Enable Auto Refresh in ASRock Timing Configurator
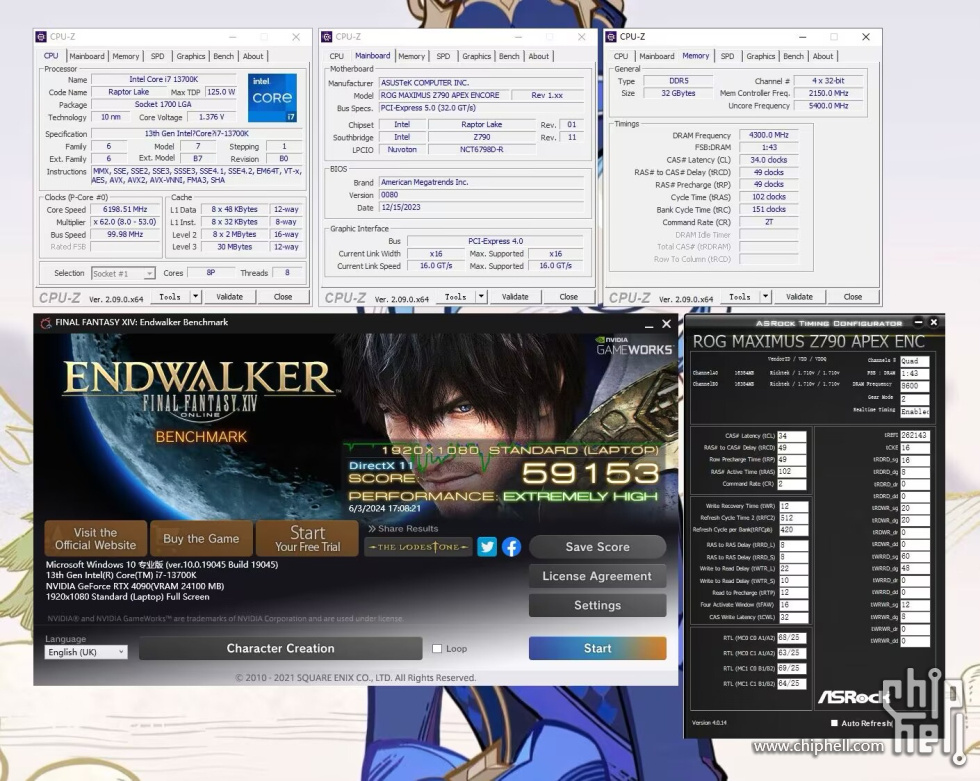Viewport: 980px width, 781px height. (x=834, y=723)
